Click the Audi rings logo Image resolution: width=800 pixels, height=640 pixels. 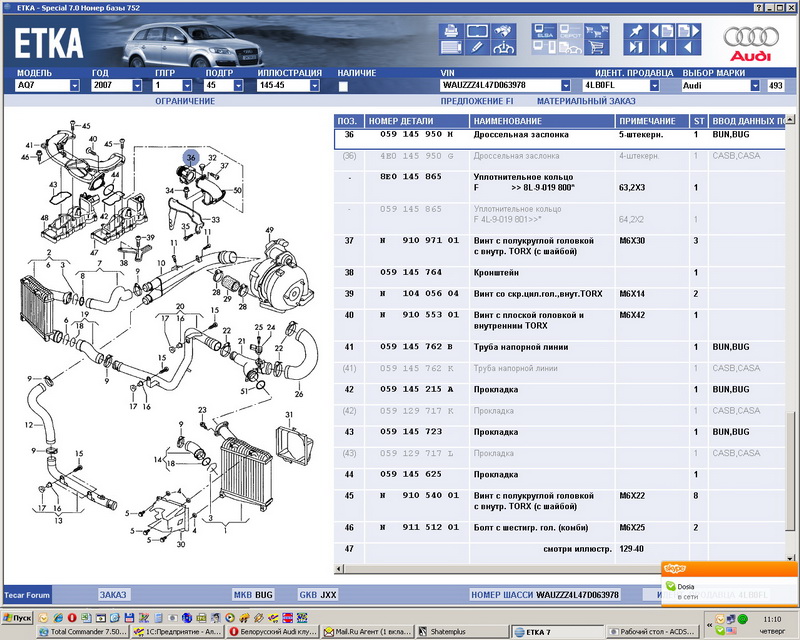[x=751, y=37]
